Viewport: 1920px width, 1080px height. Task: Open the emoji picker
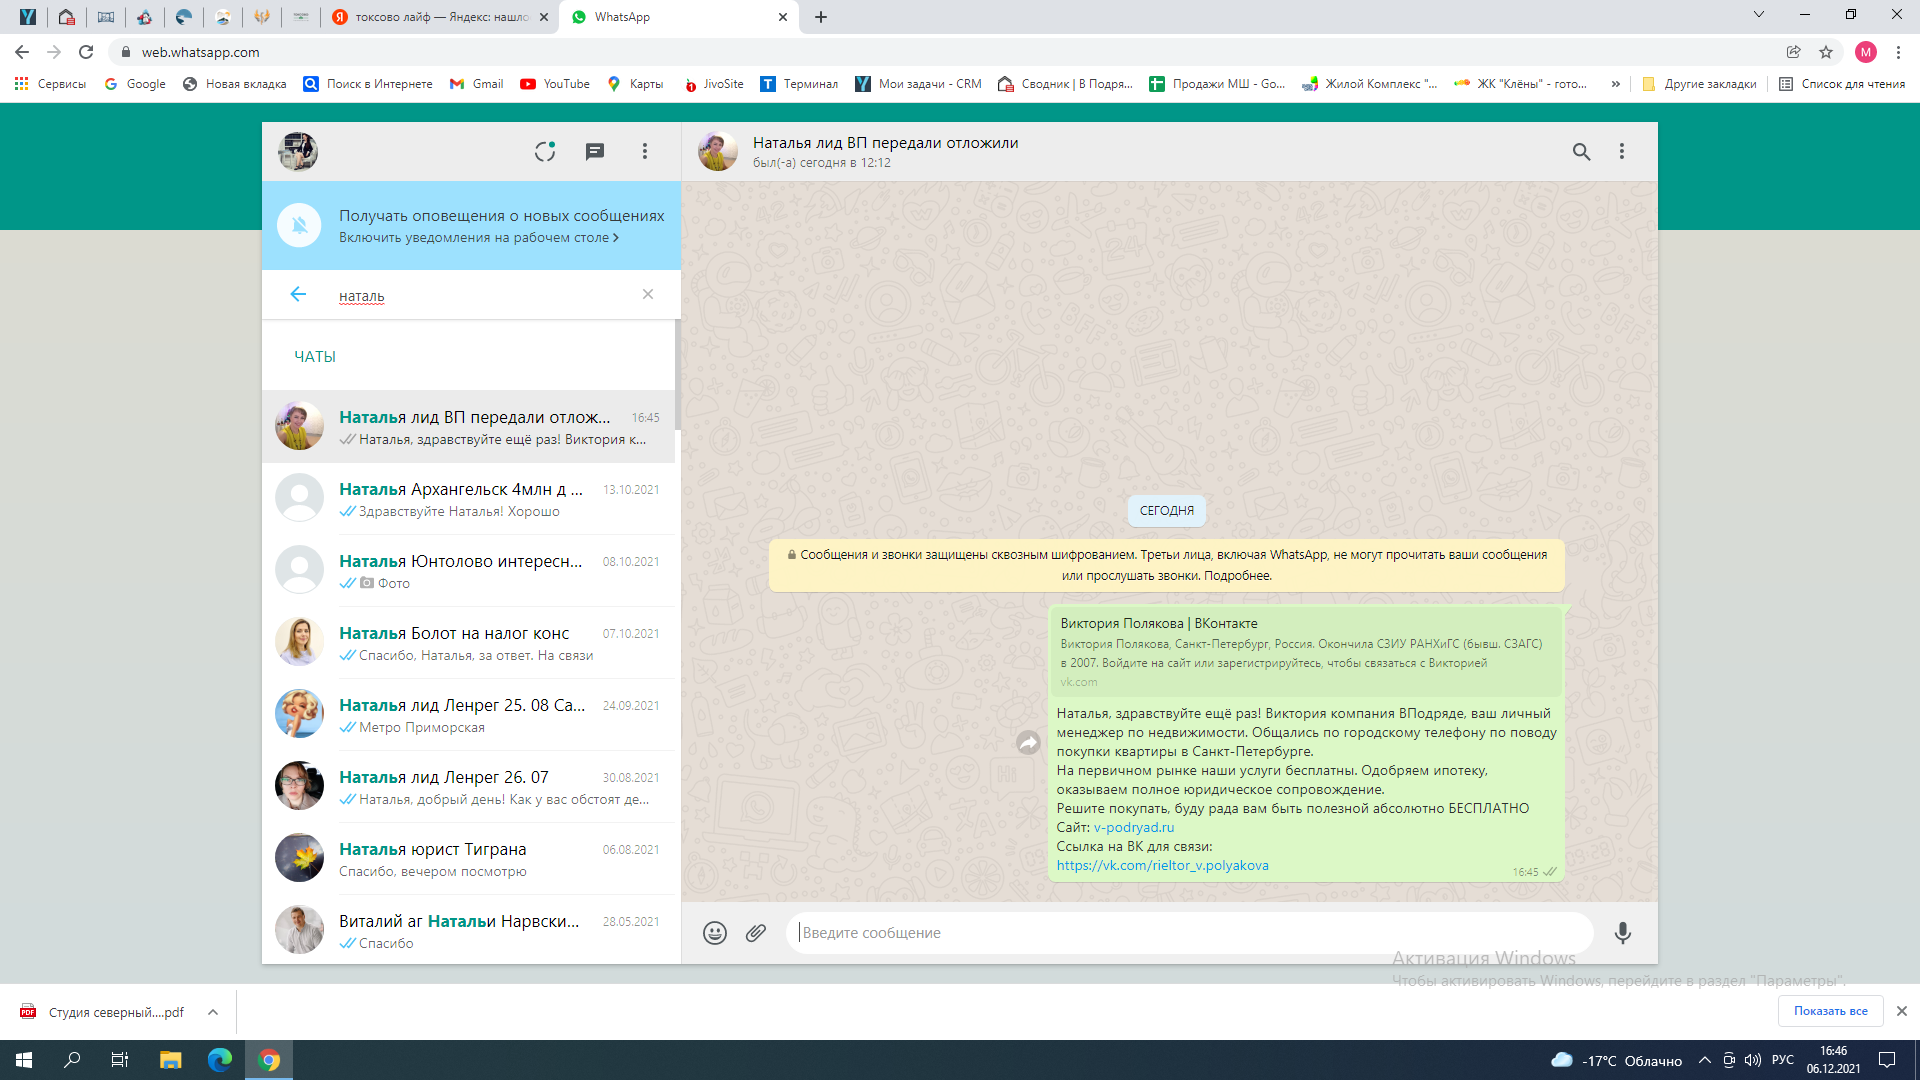click(x=714, y=933)
